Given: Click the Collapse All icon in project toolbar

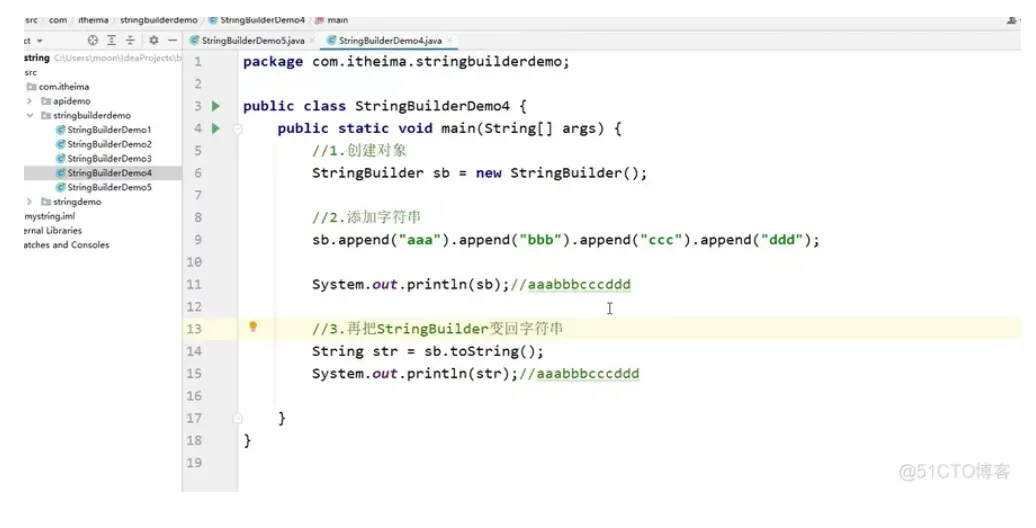Looking at the screenshot, I should pyautogui.click(x=130, y=40).
